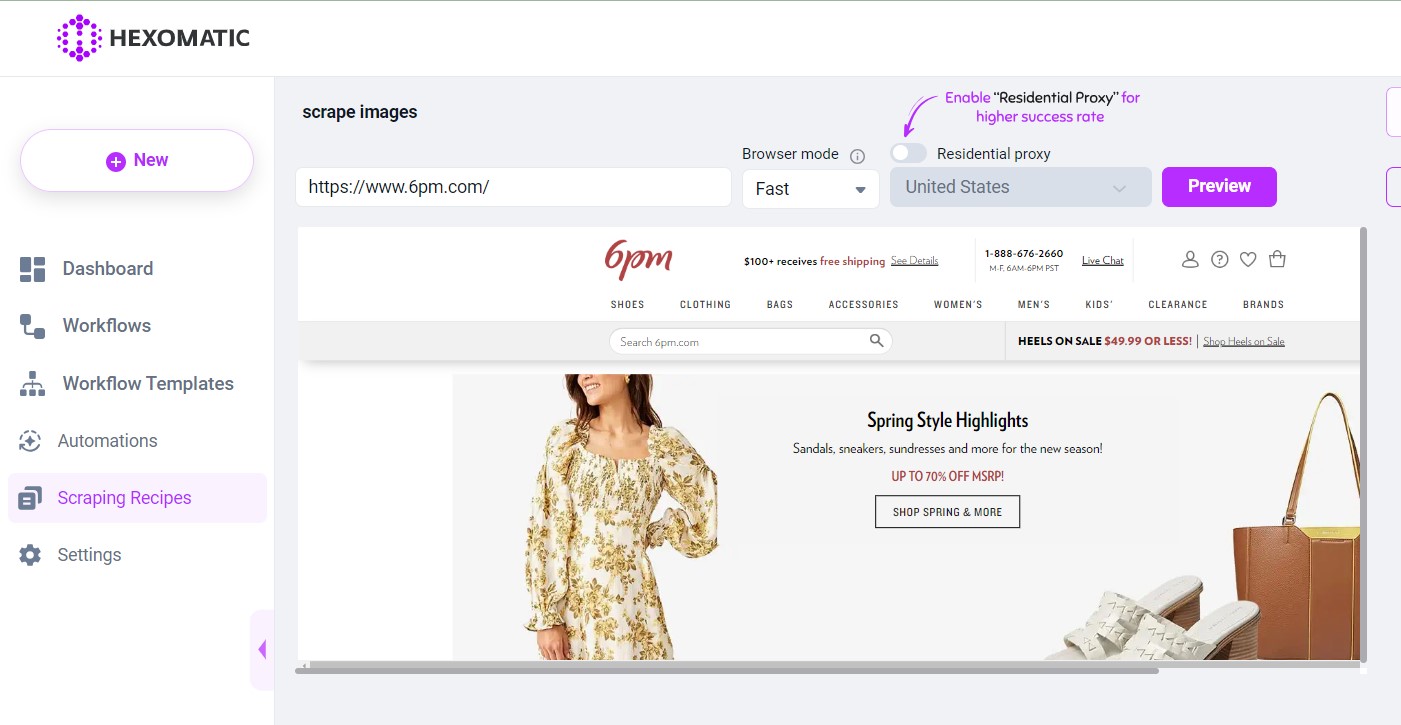Click the wishlist heart icon
Viewport: 1401px width, 725px height.
(x=1247, y=259)
